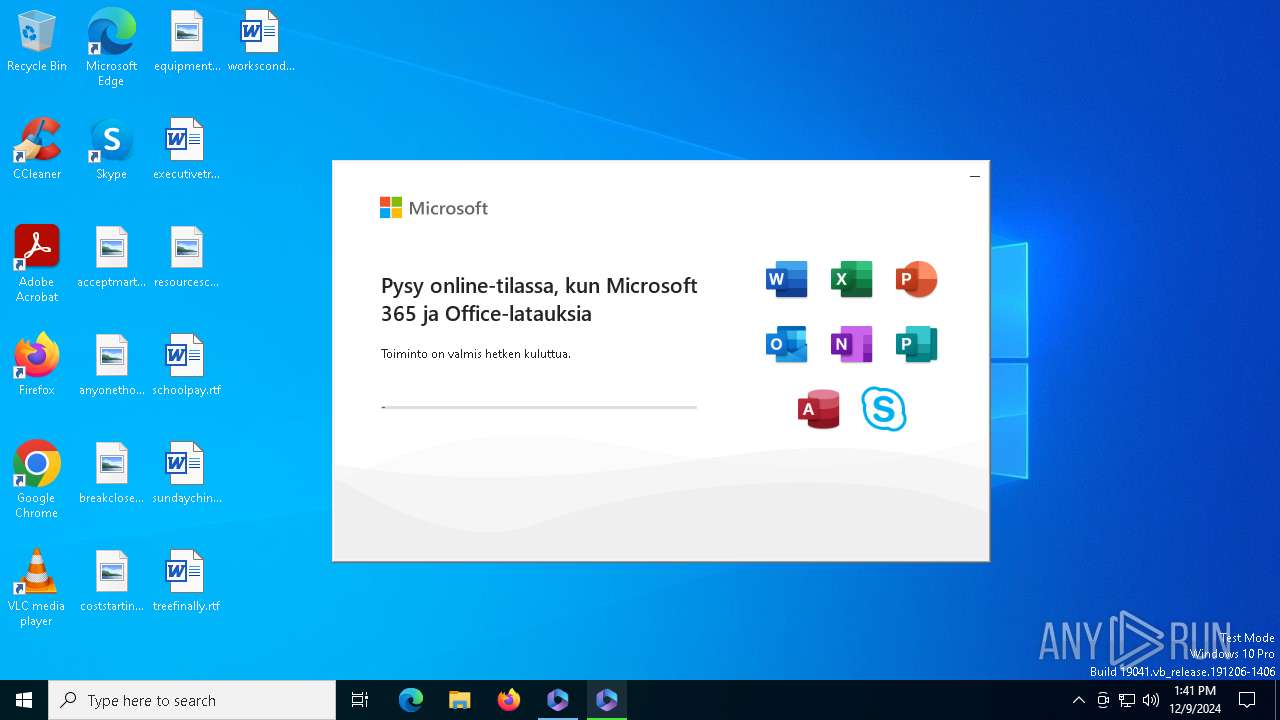Select the Recycle Bin desktop icon
This screenshot has width=1280, height=720.
(37, 43)
